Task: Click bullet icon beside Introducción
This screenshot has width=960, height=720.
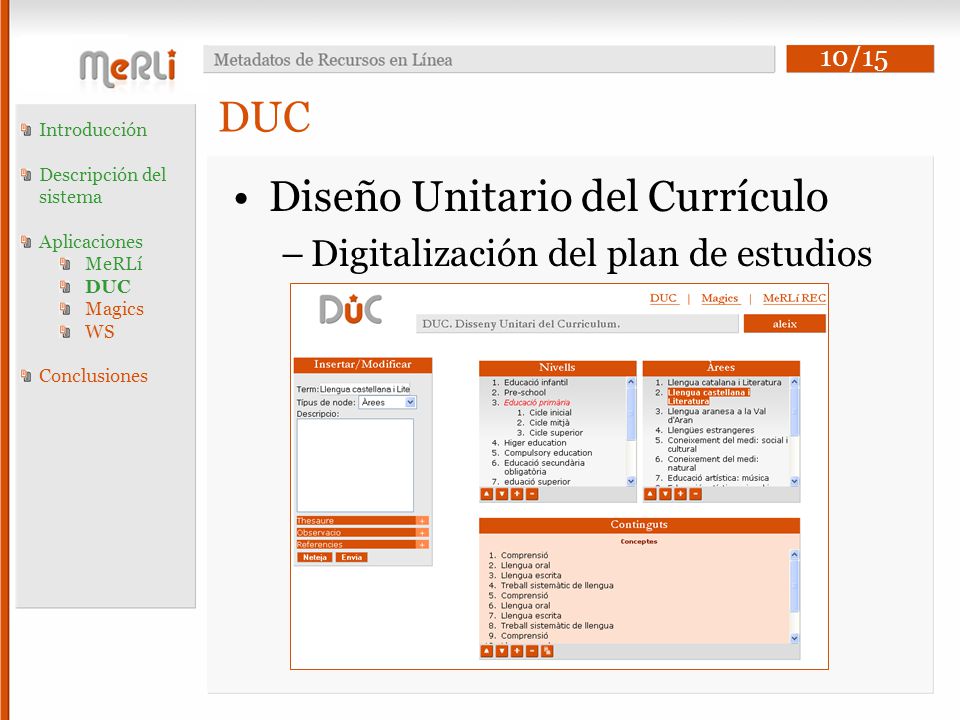Action: (26, 129)
